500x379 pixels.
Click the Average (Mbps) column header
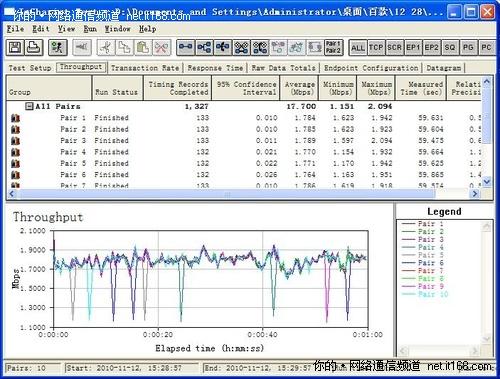click(x=299, y=88)
